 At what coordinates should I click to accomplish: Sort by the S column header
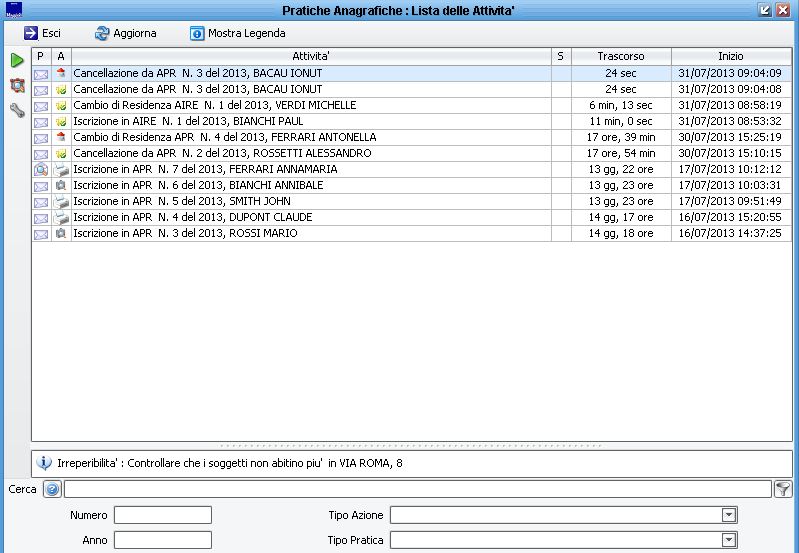click(561, 56)
